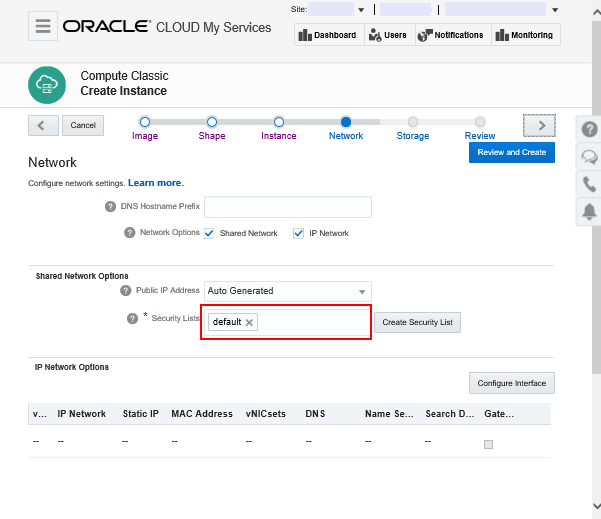Toggle the IP Network checkbox

click(298, 233)
